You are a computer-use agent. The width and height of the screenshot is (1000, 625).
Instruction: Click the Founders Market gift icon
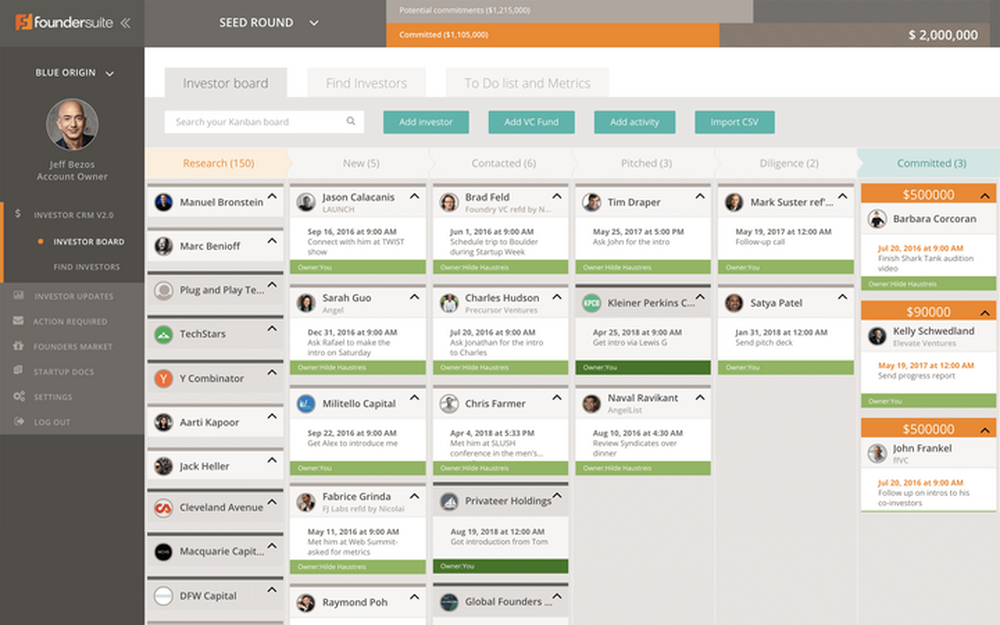coord(18,346)
